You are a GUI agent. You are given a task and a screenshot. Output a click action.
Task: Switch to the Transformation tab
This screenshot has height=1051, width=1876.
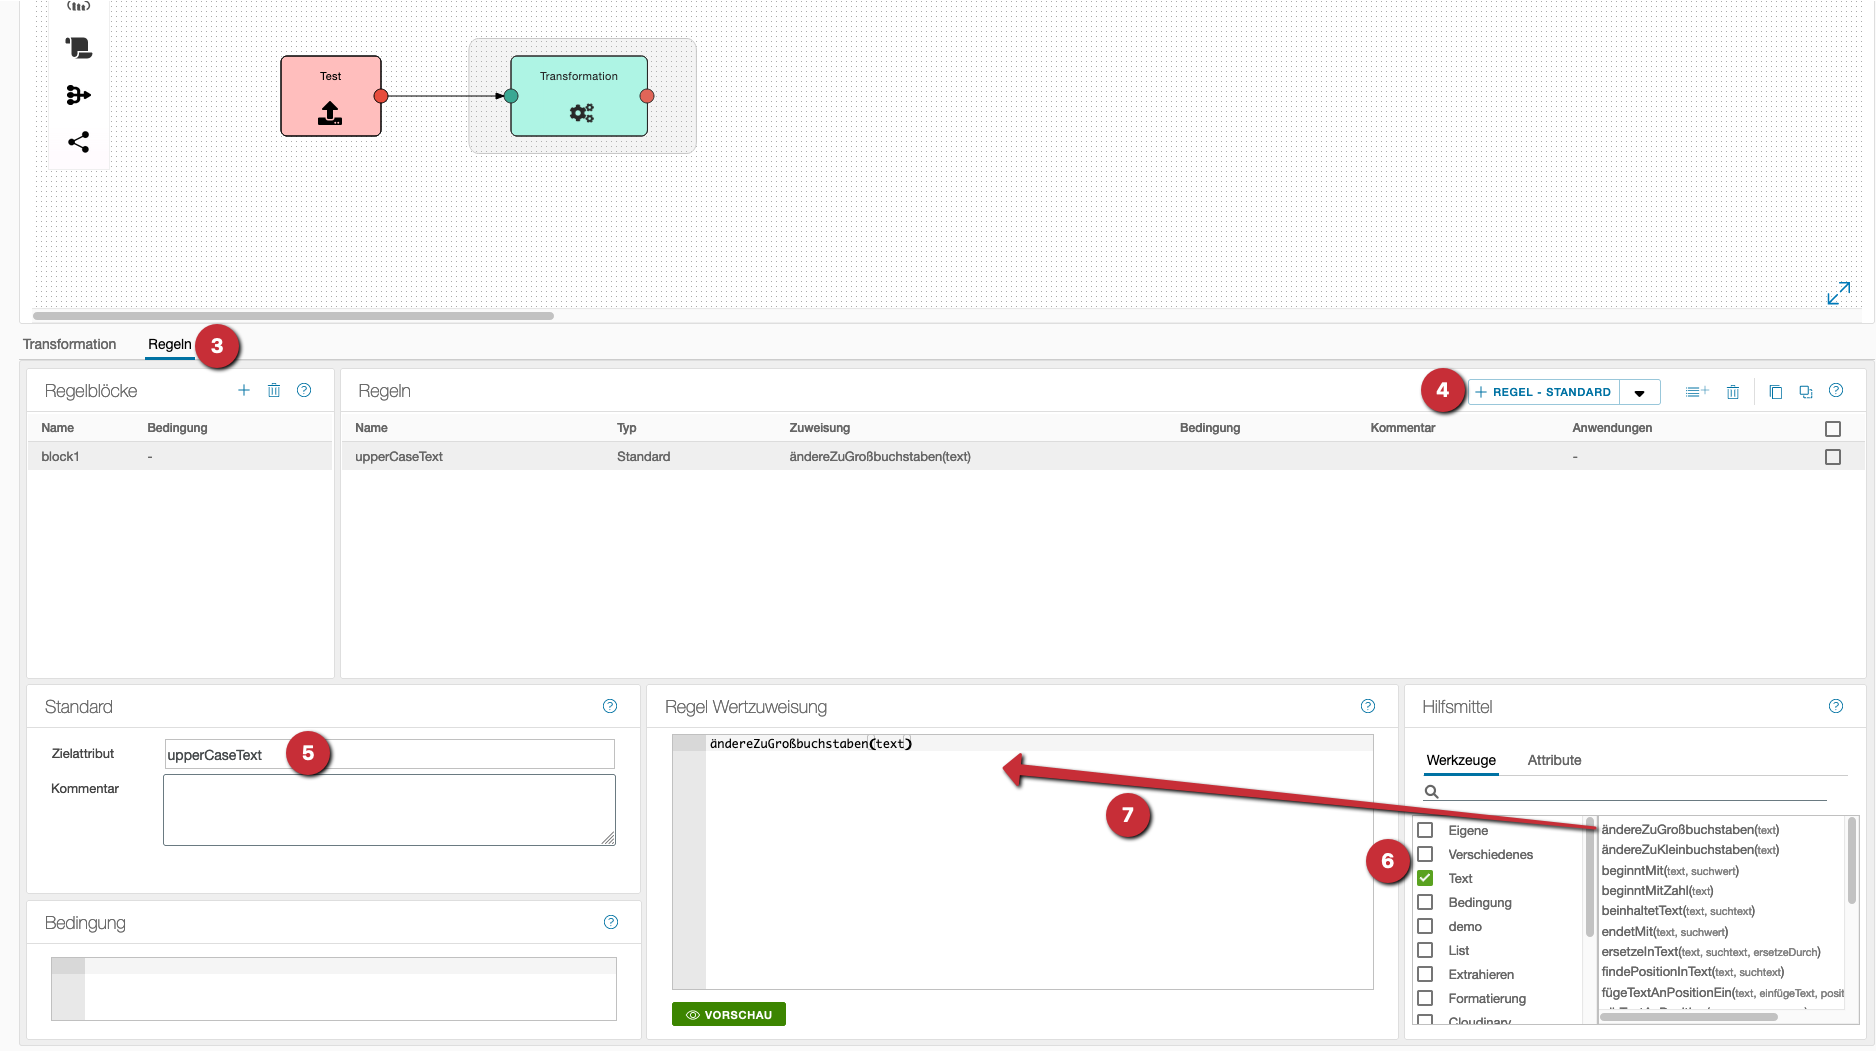(70, 344)
